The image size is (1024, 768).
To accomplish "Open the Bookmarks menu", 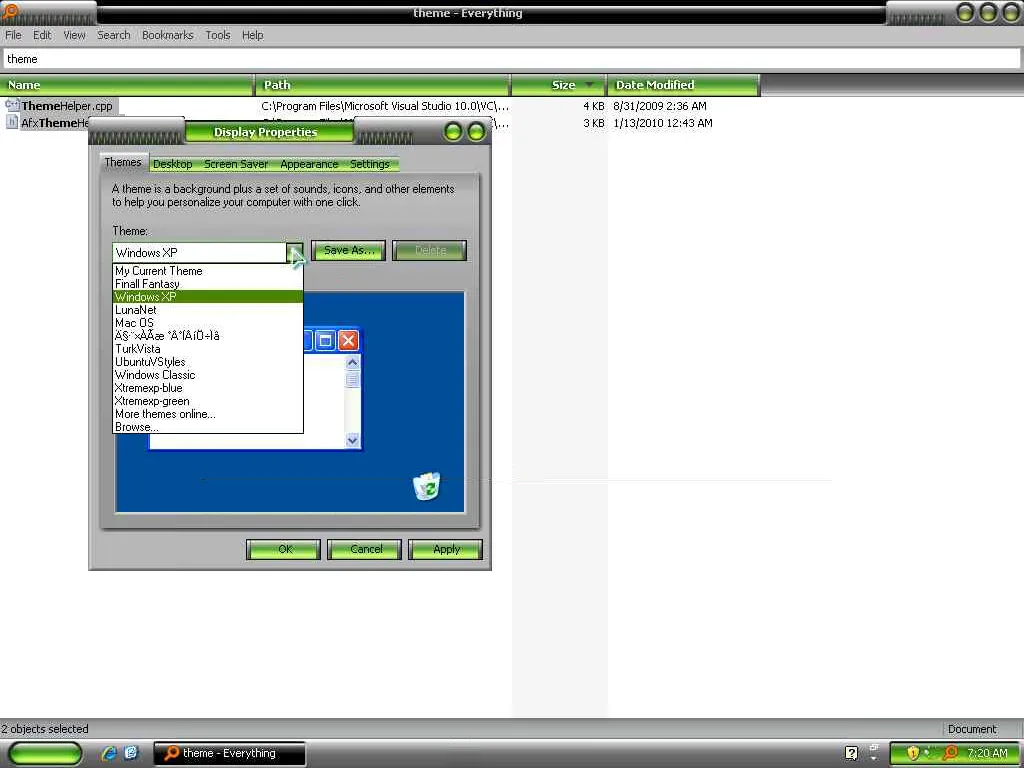I will (x=167, y=35).
